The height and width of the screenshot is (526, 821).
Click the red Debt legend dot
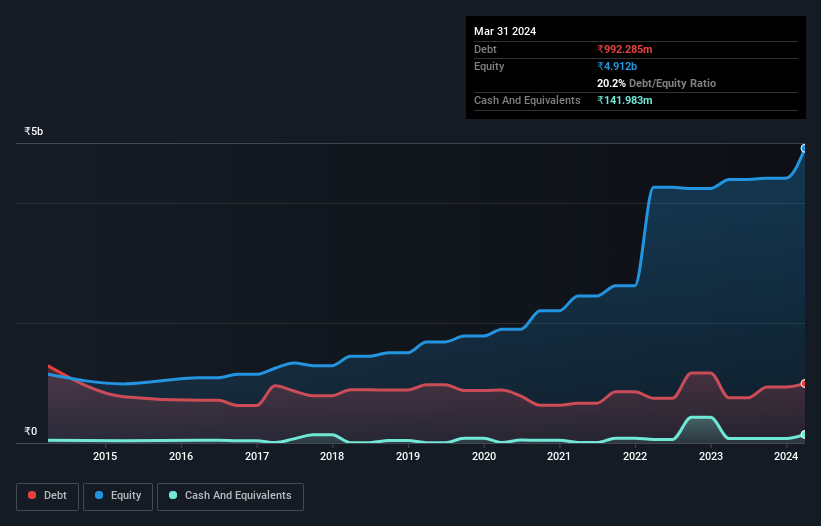click(32, 495)
